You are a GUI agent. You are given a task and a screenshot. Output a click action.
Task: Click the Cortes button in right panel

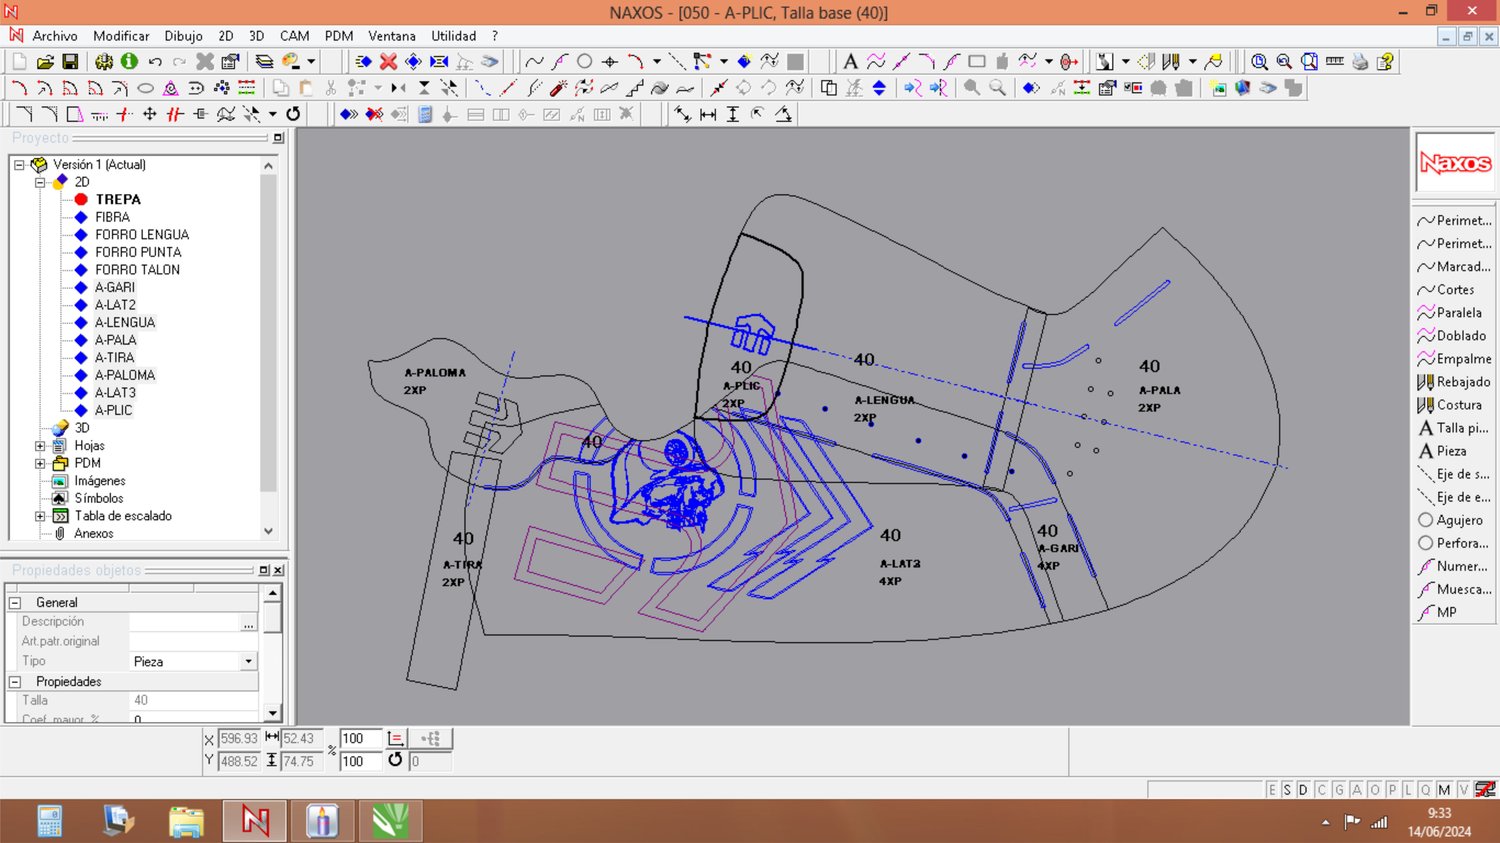[x=1454, y=290]
